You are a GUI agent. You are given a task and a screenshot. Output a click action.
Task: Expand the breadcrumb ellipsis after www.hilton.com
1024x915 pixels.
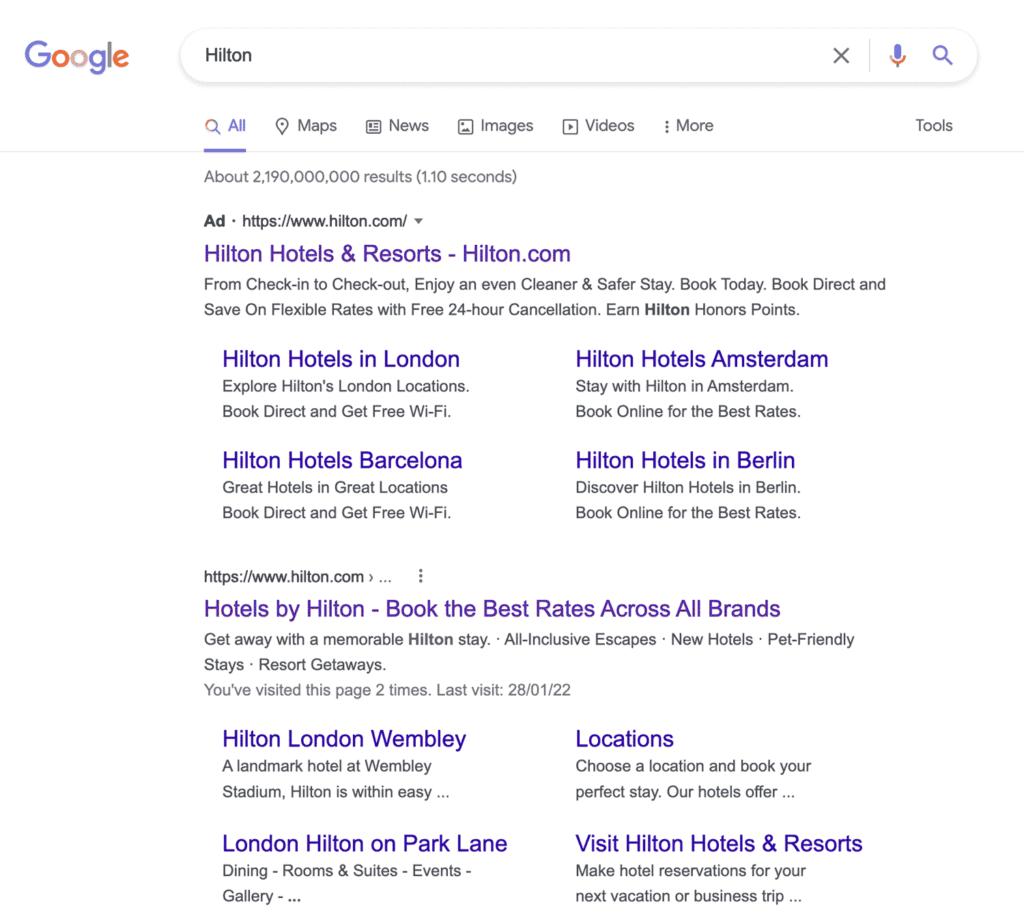(x=386, y=576)
